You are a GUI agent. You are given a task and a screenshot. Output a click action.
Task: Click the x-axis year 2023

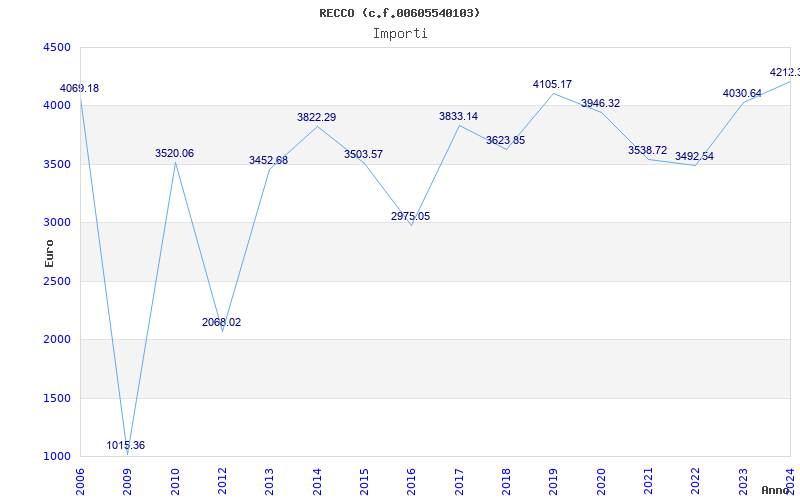pyautogui.click(x=743, y=482)
